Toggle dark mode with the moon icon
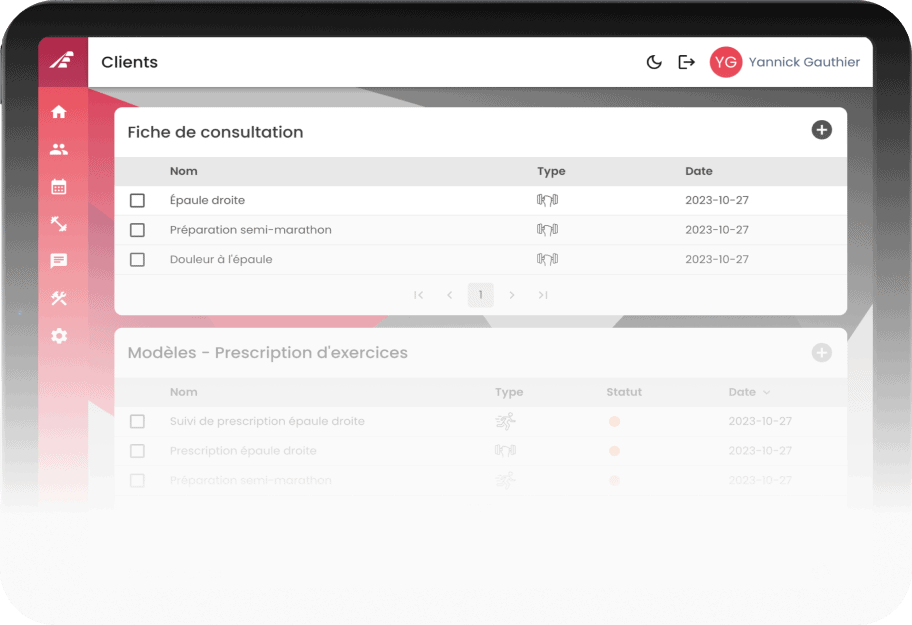Viewport: 912px width, 625px height. click(x=654, y=62)
